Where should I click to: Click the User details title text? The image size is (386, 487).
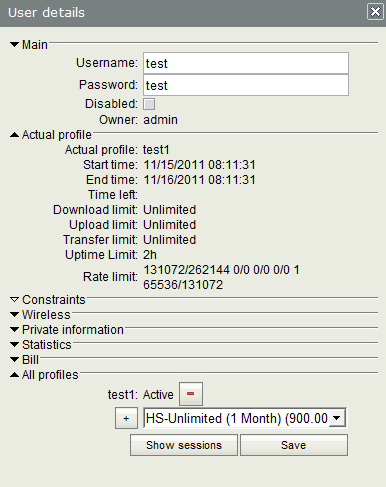coord(46,13)
